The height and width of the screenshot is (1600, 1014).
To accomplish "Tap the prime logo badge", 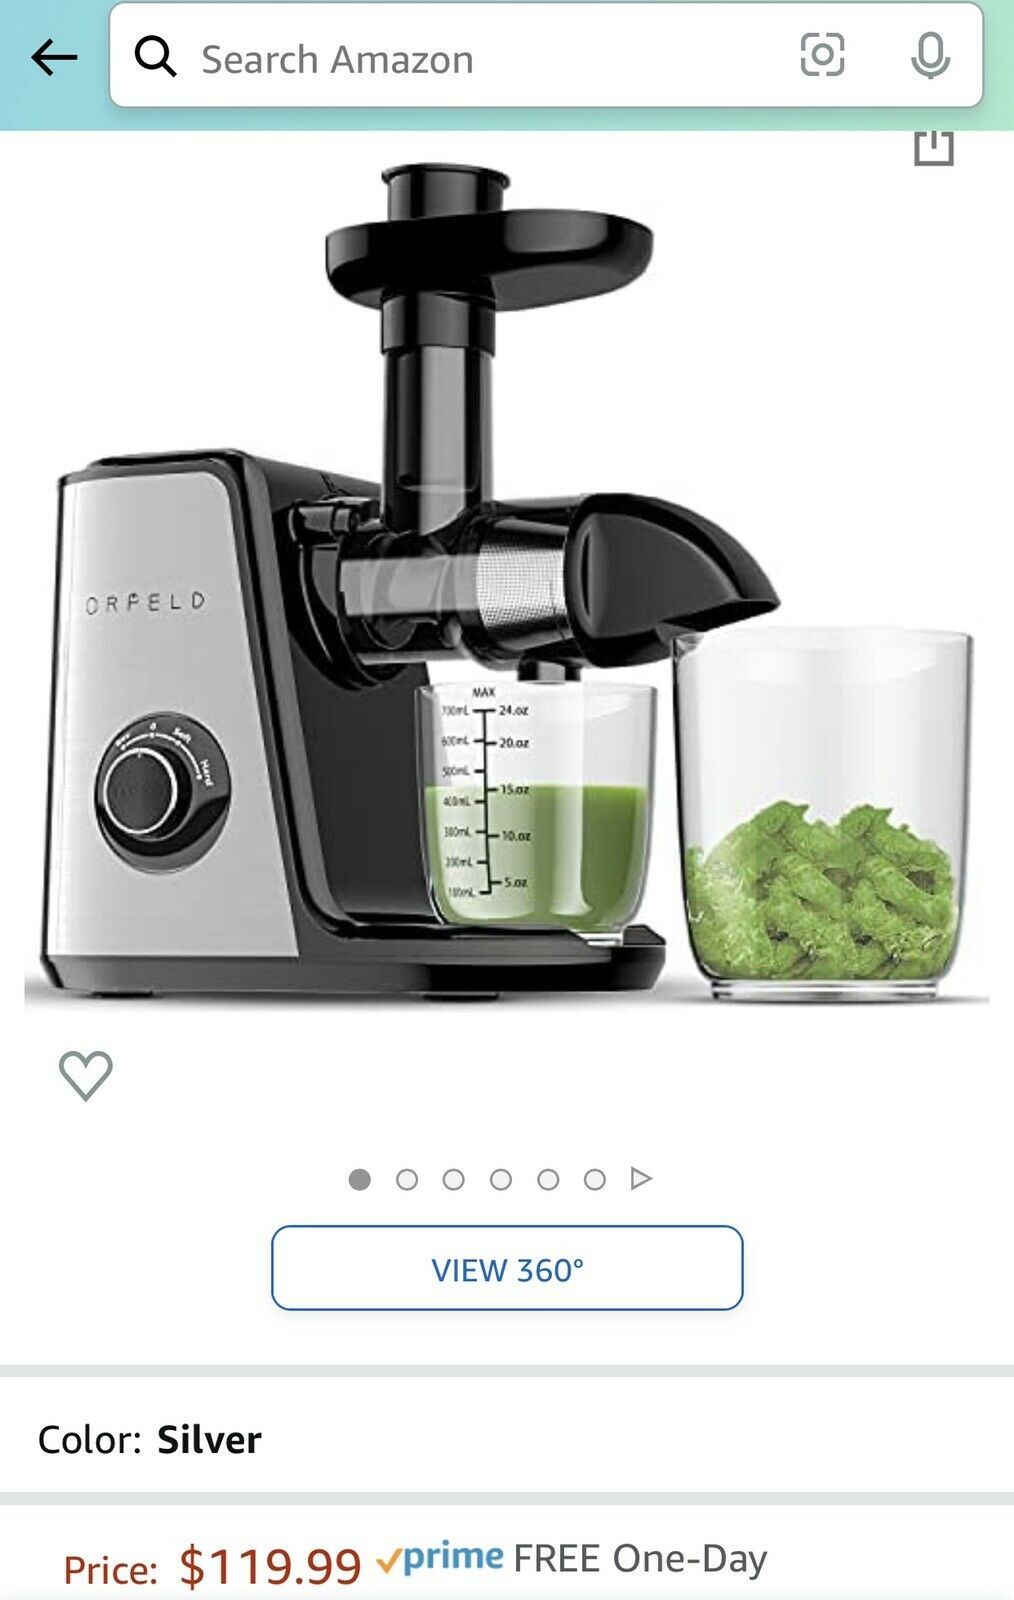I will 440,1558.
